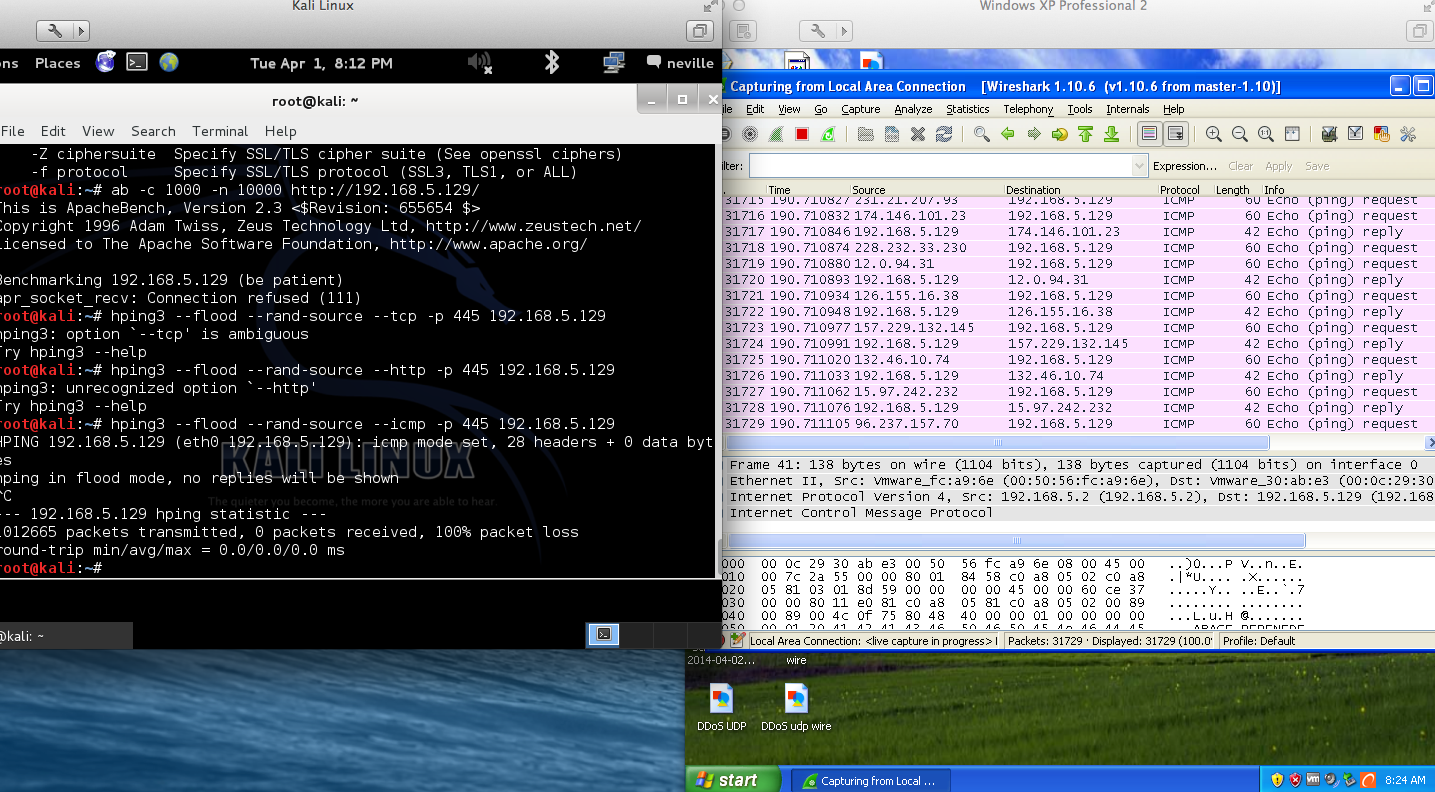Launch Iceweasel browser from Kali top panel
Viewport: 1435px width, 792px height.
click(105, 62)
